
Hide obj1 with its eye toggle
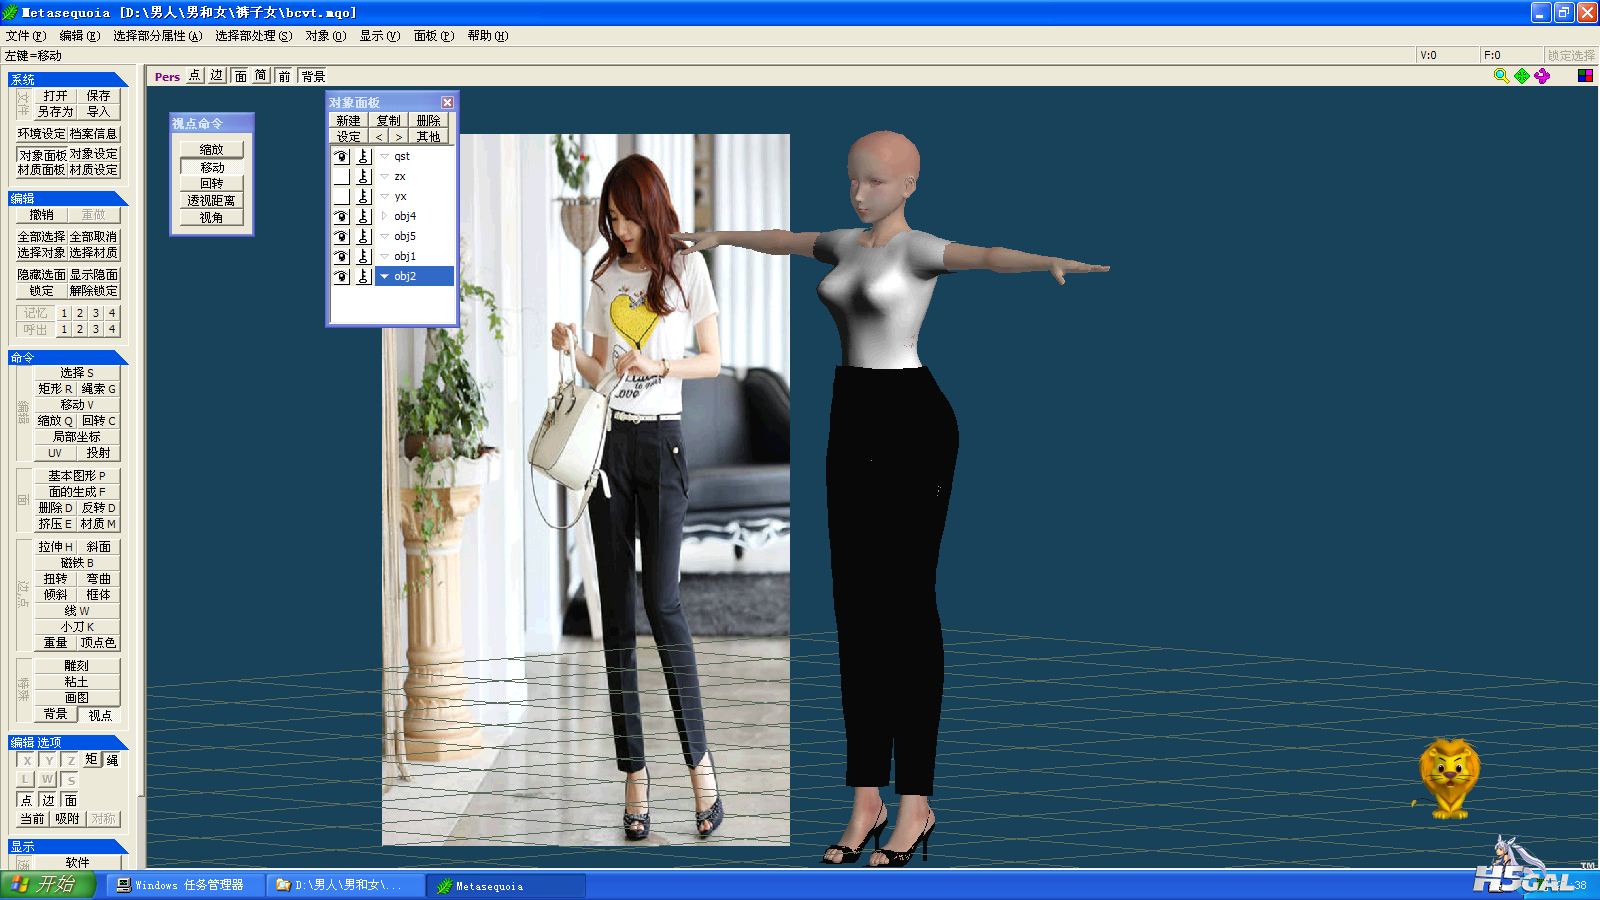(341, 256)
